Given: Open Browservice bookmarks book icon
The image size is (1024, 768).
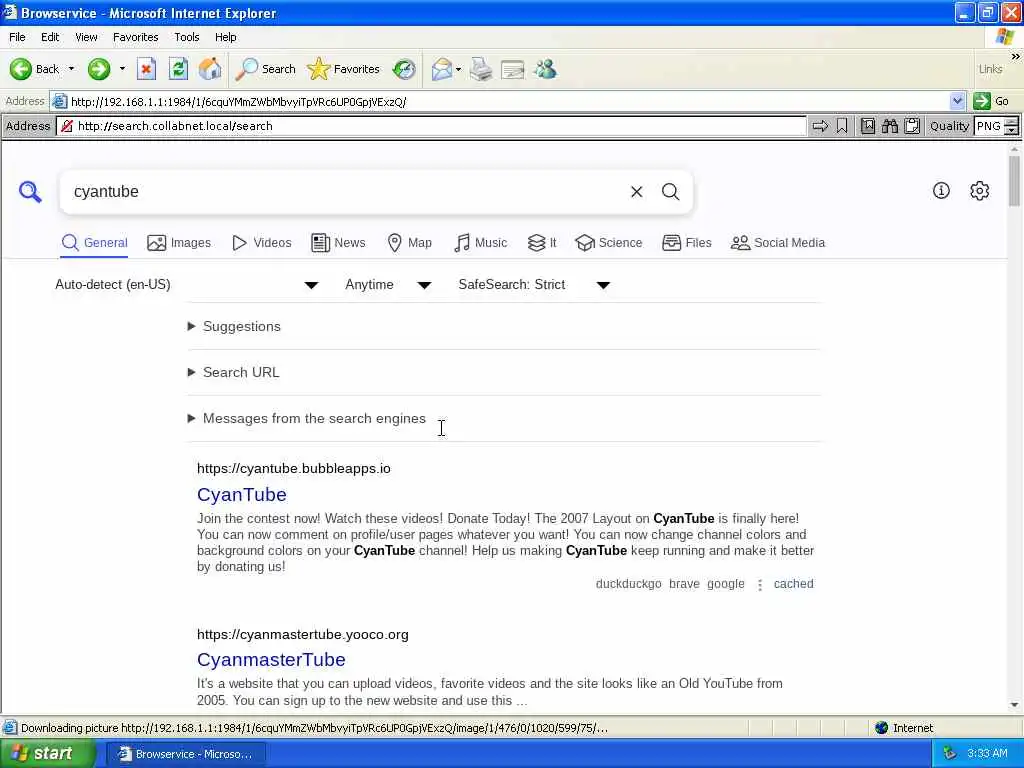Looking at the screenshot, I should click(868, 126).
